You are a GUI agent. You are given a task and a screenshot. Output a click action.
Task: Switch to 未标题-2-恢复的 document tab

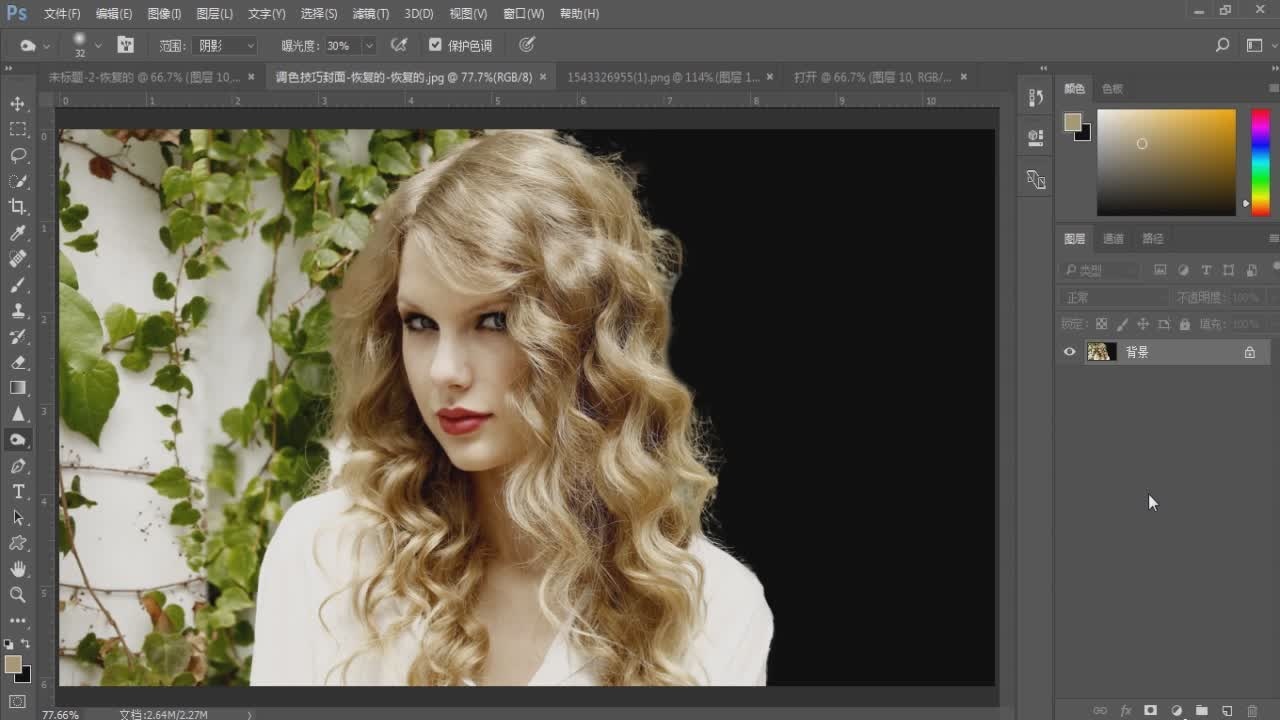tap(144, 77)
